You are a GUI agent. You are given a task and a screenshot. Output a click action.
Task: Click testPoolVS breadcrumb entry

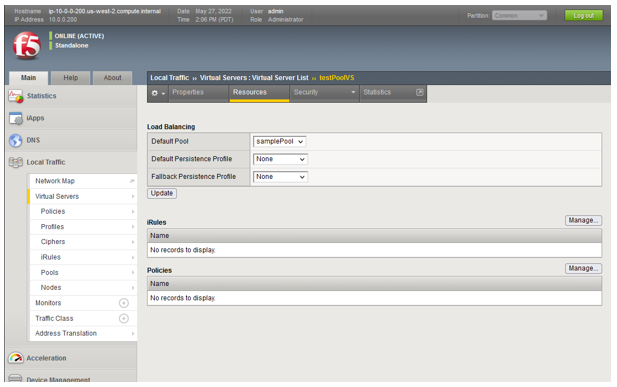(x=336, y=78)
